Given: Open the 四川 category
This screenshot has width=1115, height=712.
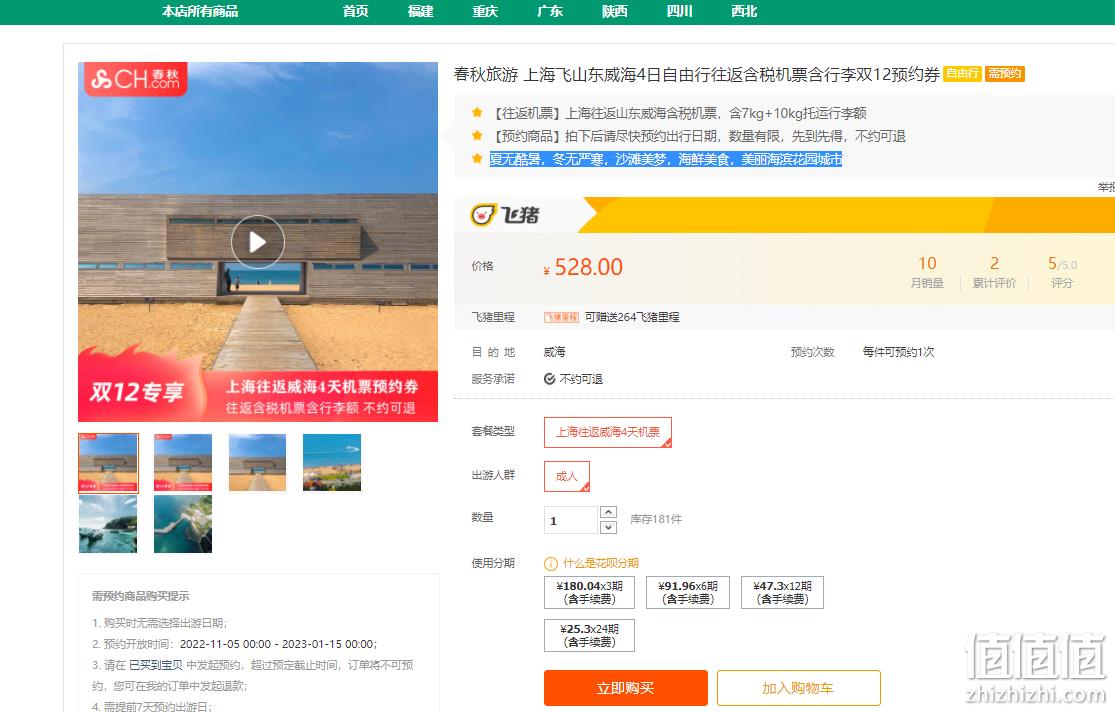Looking at the screenshot, I should click(679, 11).
